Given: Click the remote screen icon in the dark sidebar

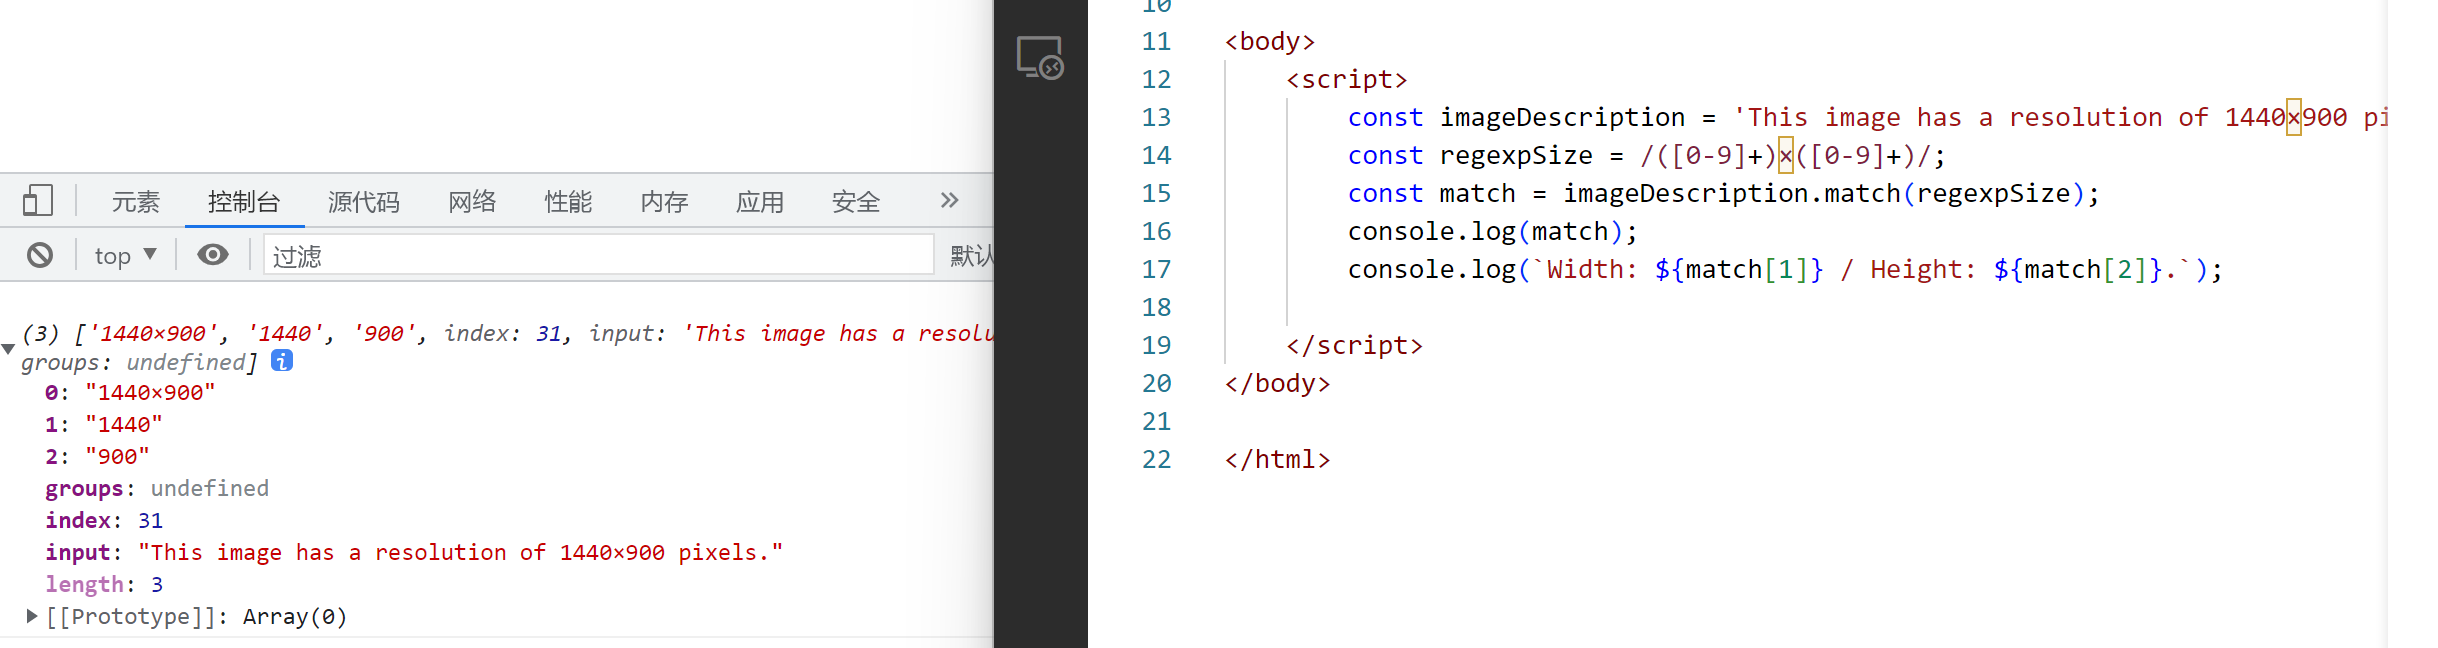Looking at the screenshot, I should [x=1040, y=58].
